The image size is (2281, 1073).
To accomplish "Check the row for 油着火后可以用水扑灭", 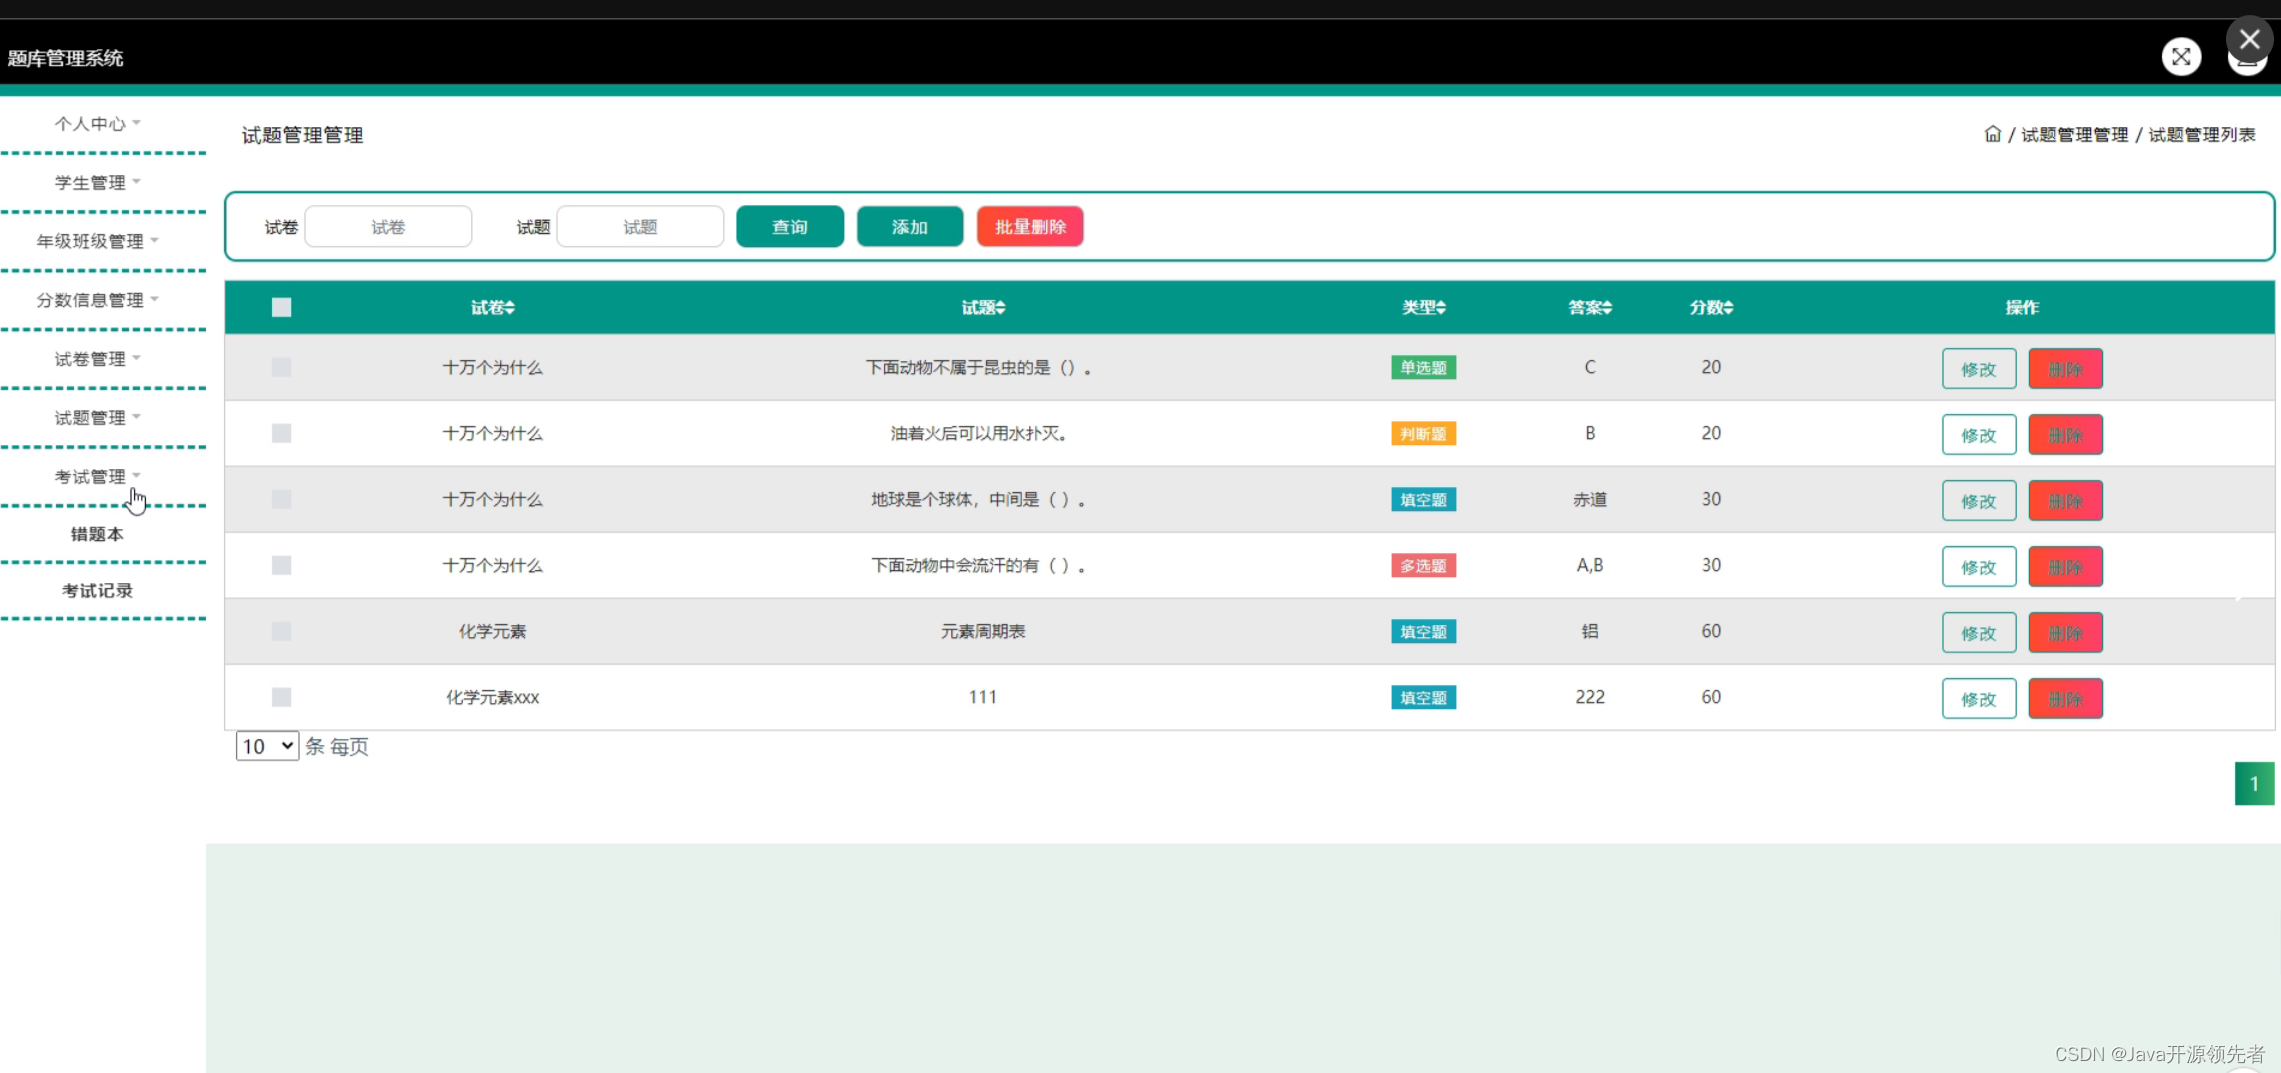I will pos(281,433).
